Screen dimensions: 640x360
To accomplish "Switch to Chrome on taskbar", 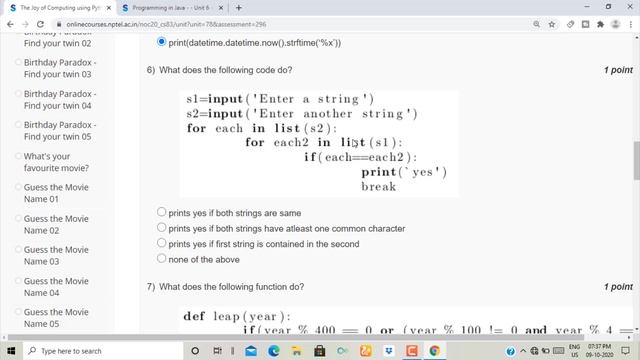I will (435, 351).
